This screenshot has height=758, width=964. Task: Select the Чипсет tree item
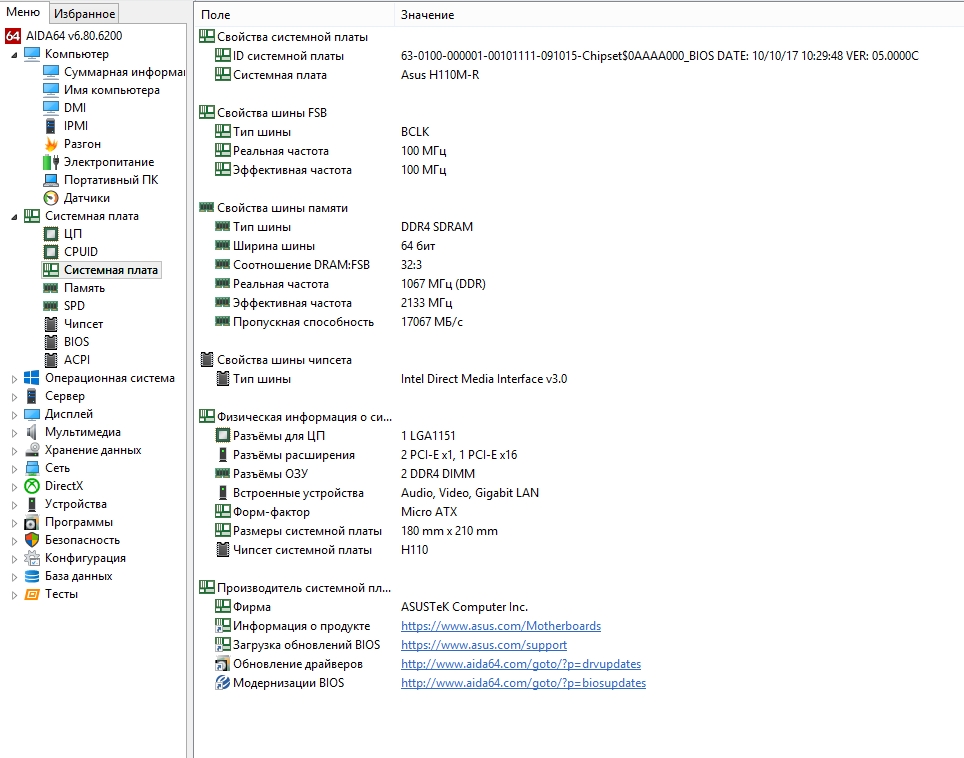84,324
